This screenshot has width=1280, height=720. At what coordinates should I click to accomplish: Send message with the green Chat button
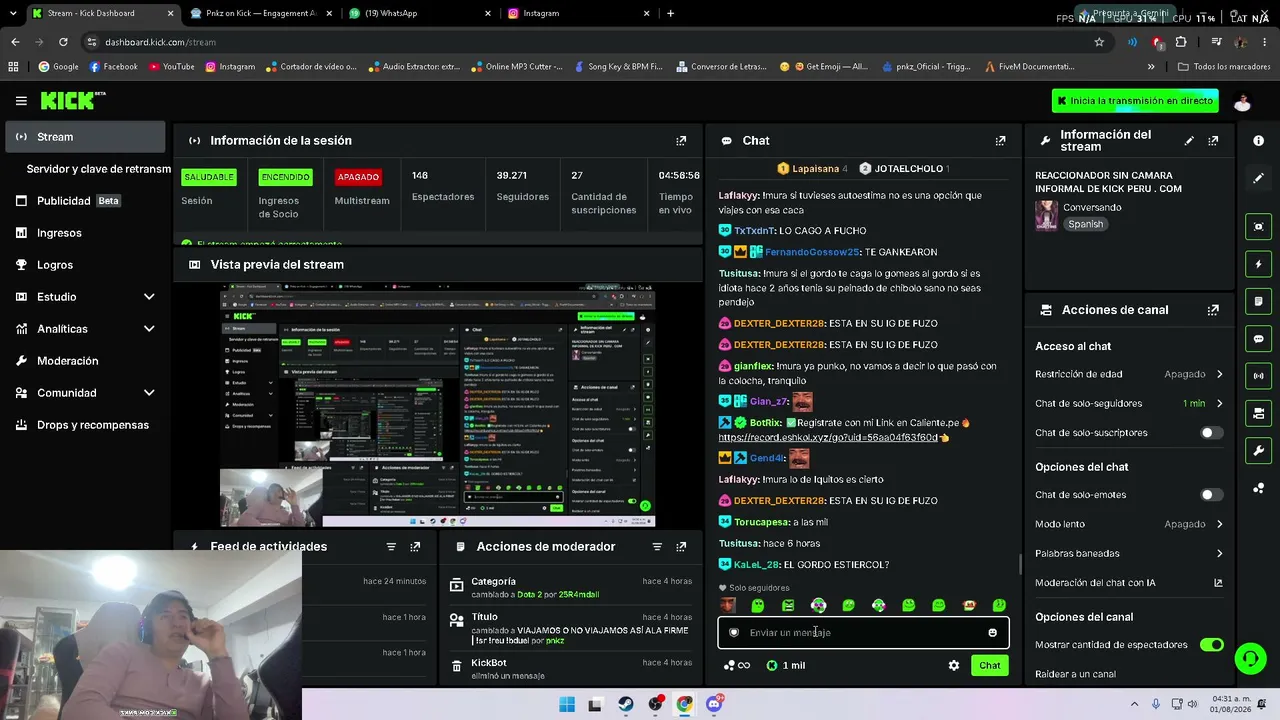tap(989, 665)
